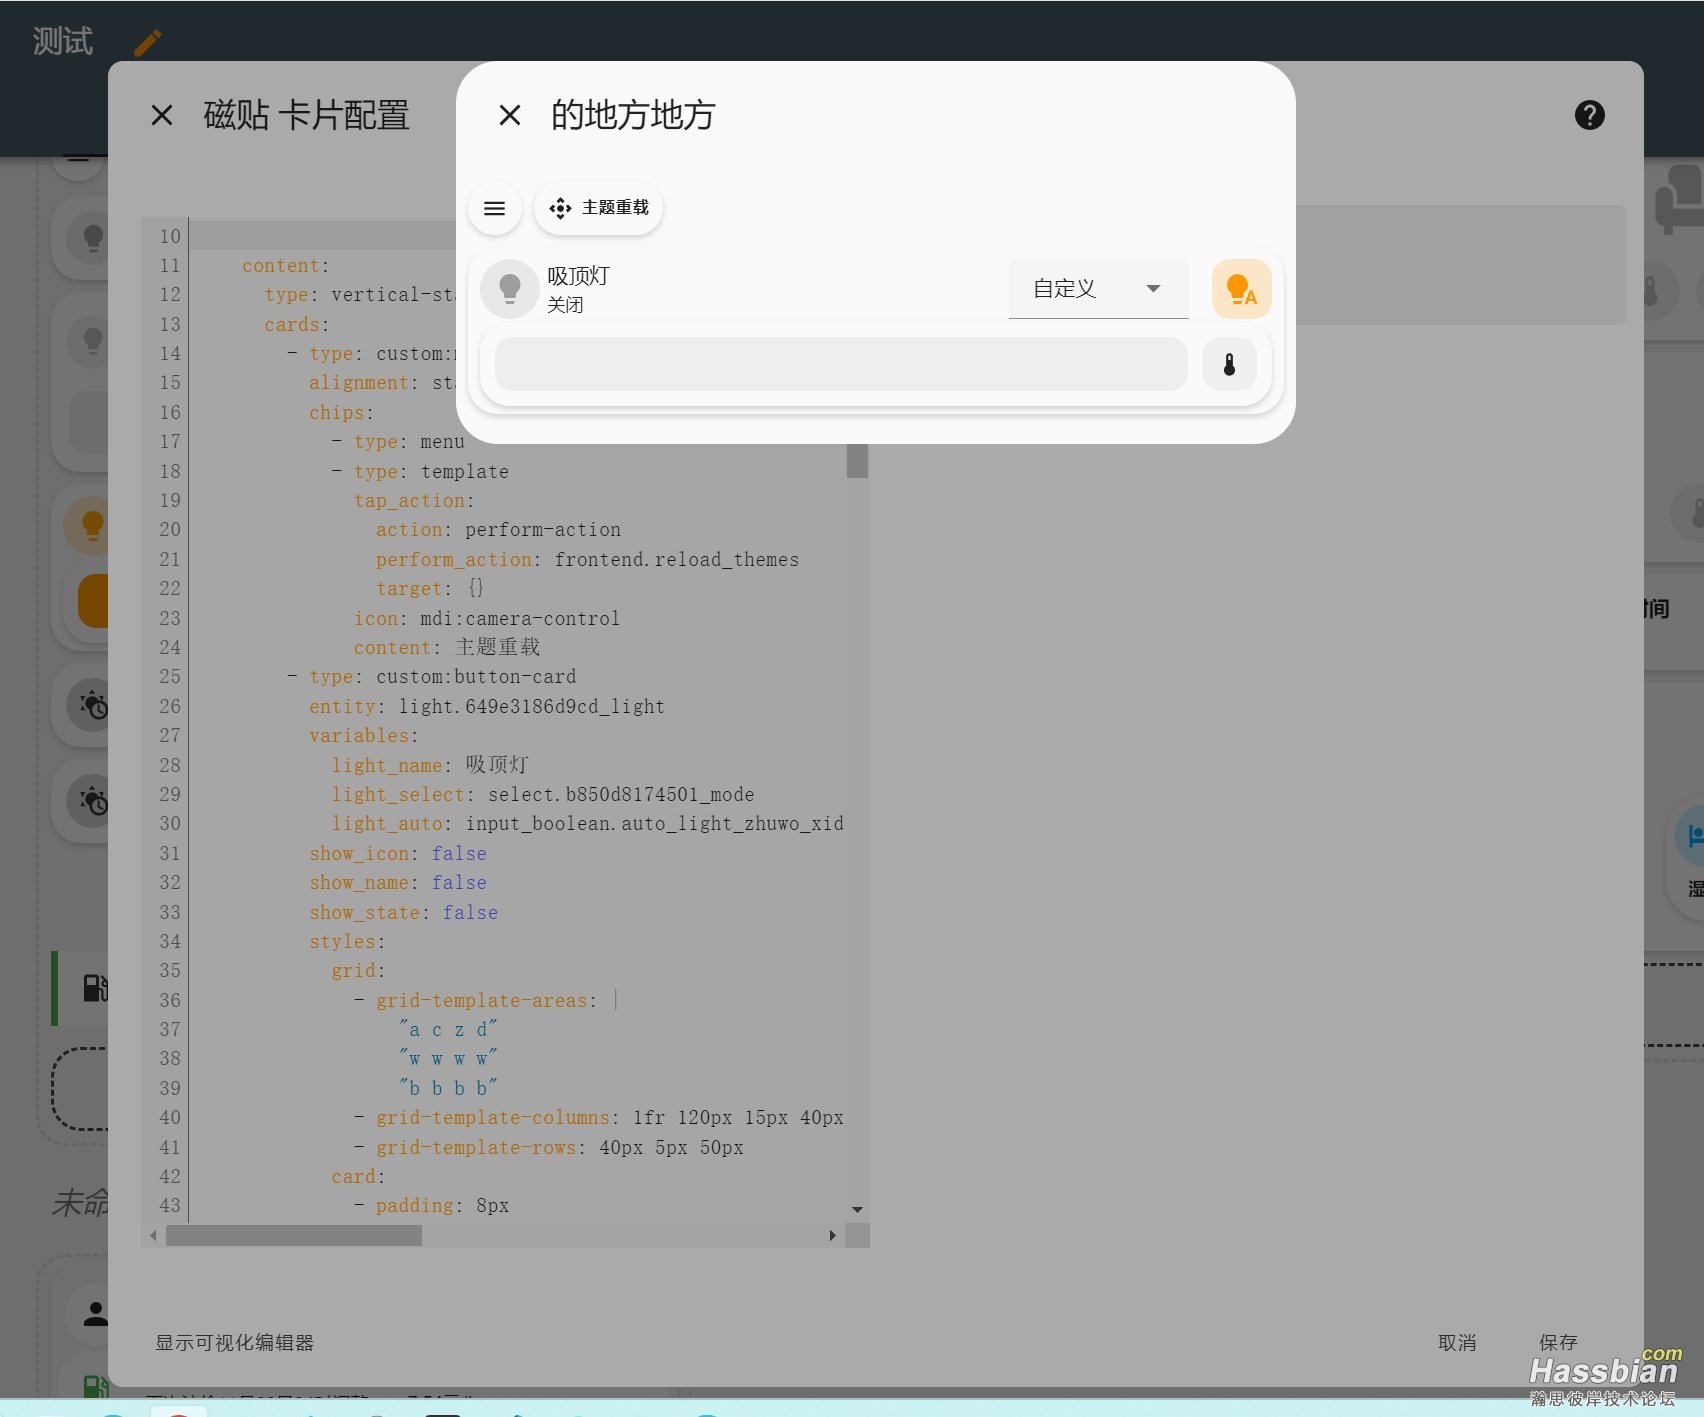Click the brightness slider bar
The height and width of the screenshot is (1417, 1704).
[841, 364]
